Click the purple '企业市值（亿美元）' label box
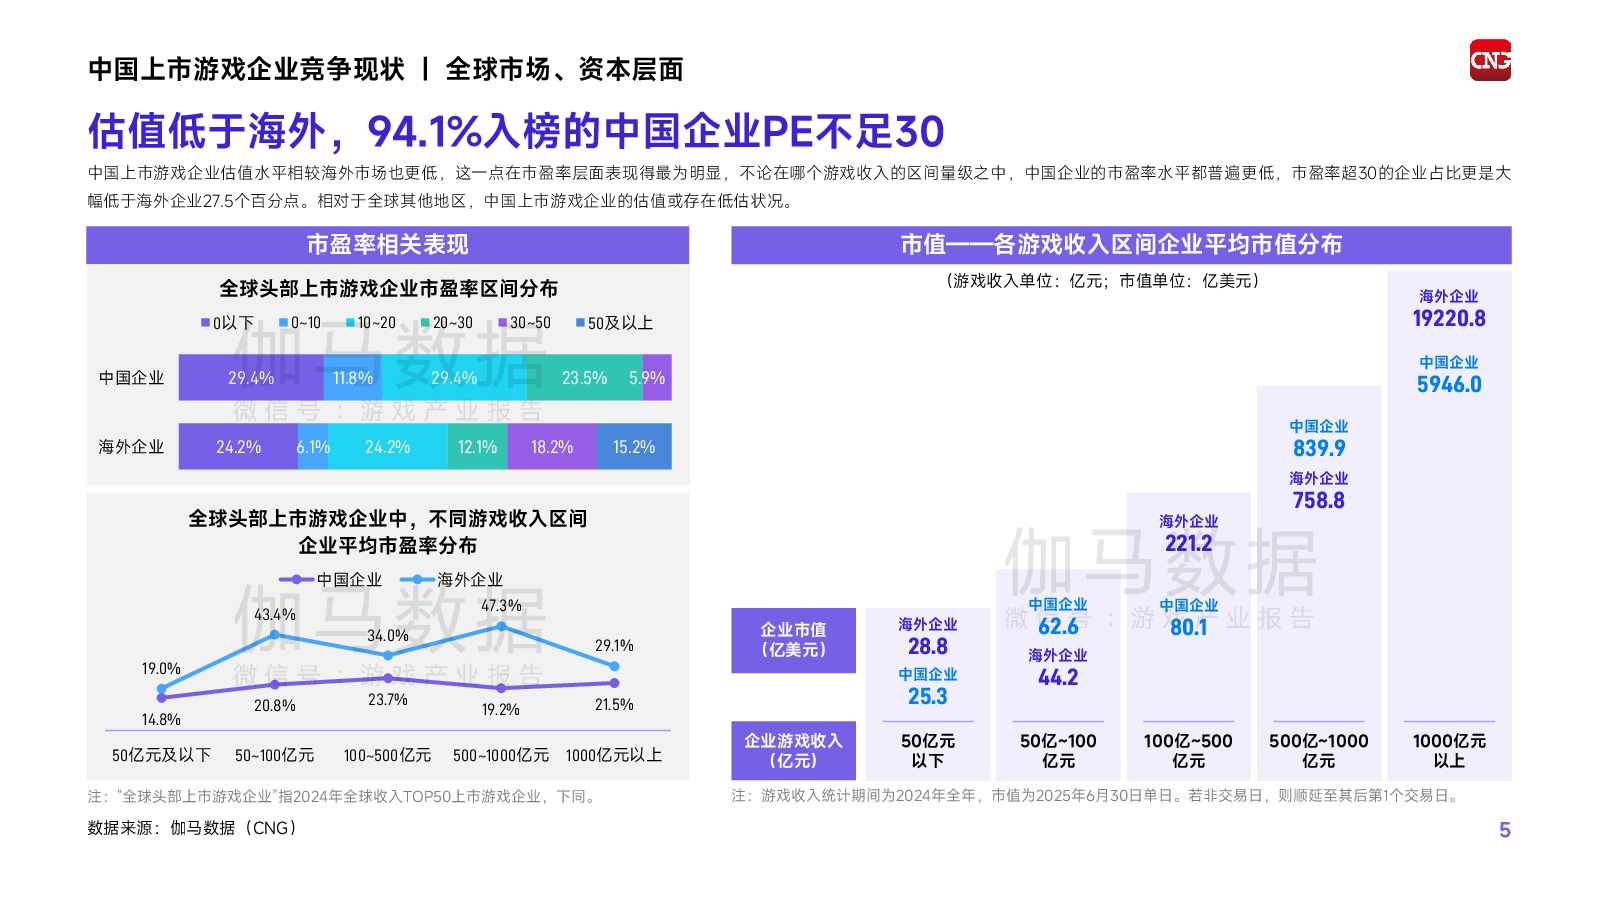 [794, 640]
